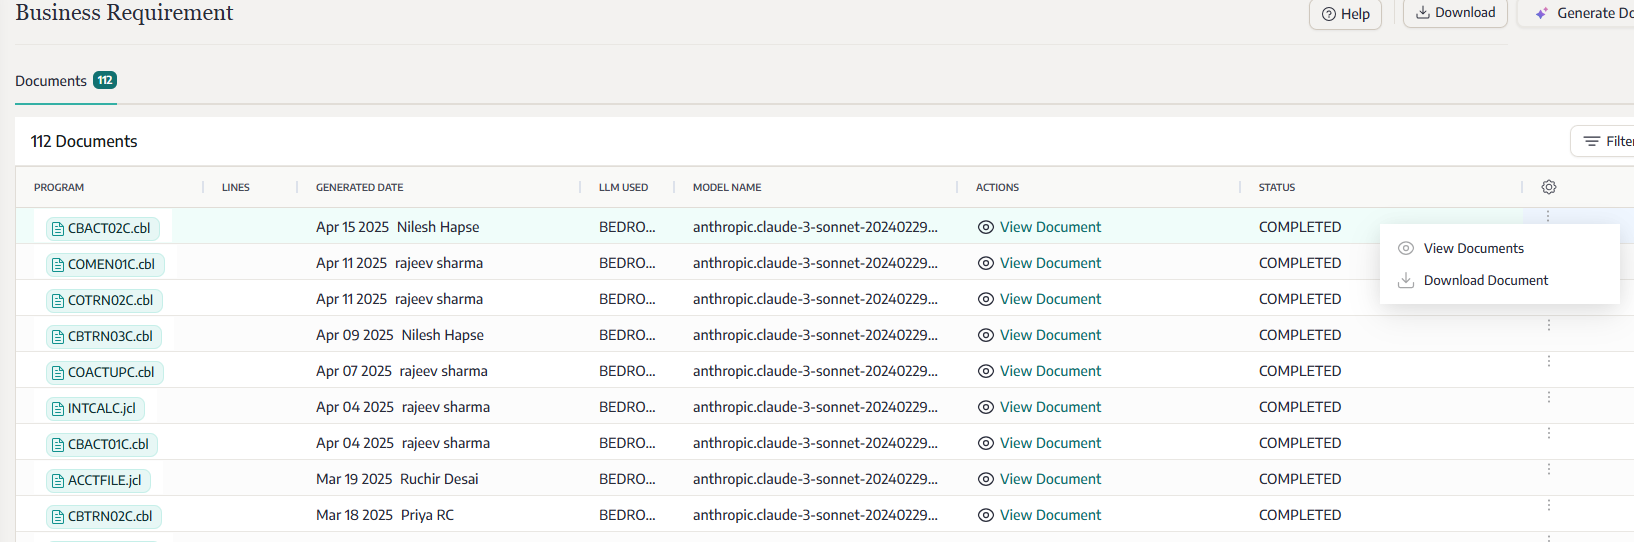This screenshot has height=542, width=1634.
Task: Click the date Mar 18 2025 Priya RC
Action: [x=385, y=515]
